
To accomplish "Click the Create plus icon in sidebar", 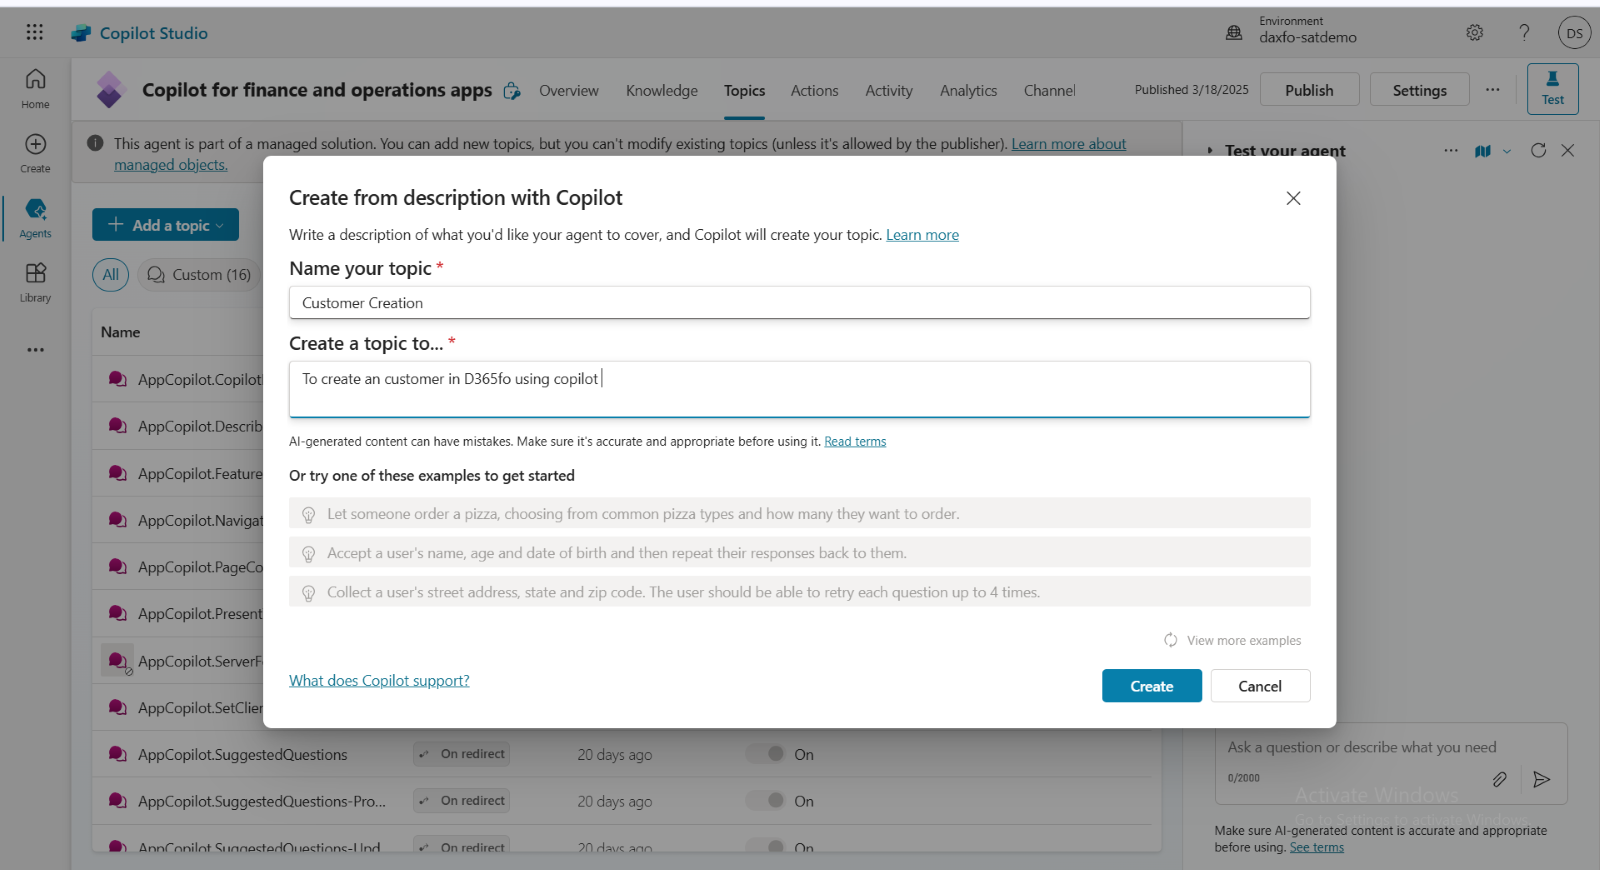I will coord(35,152).
